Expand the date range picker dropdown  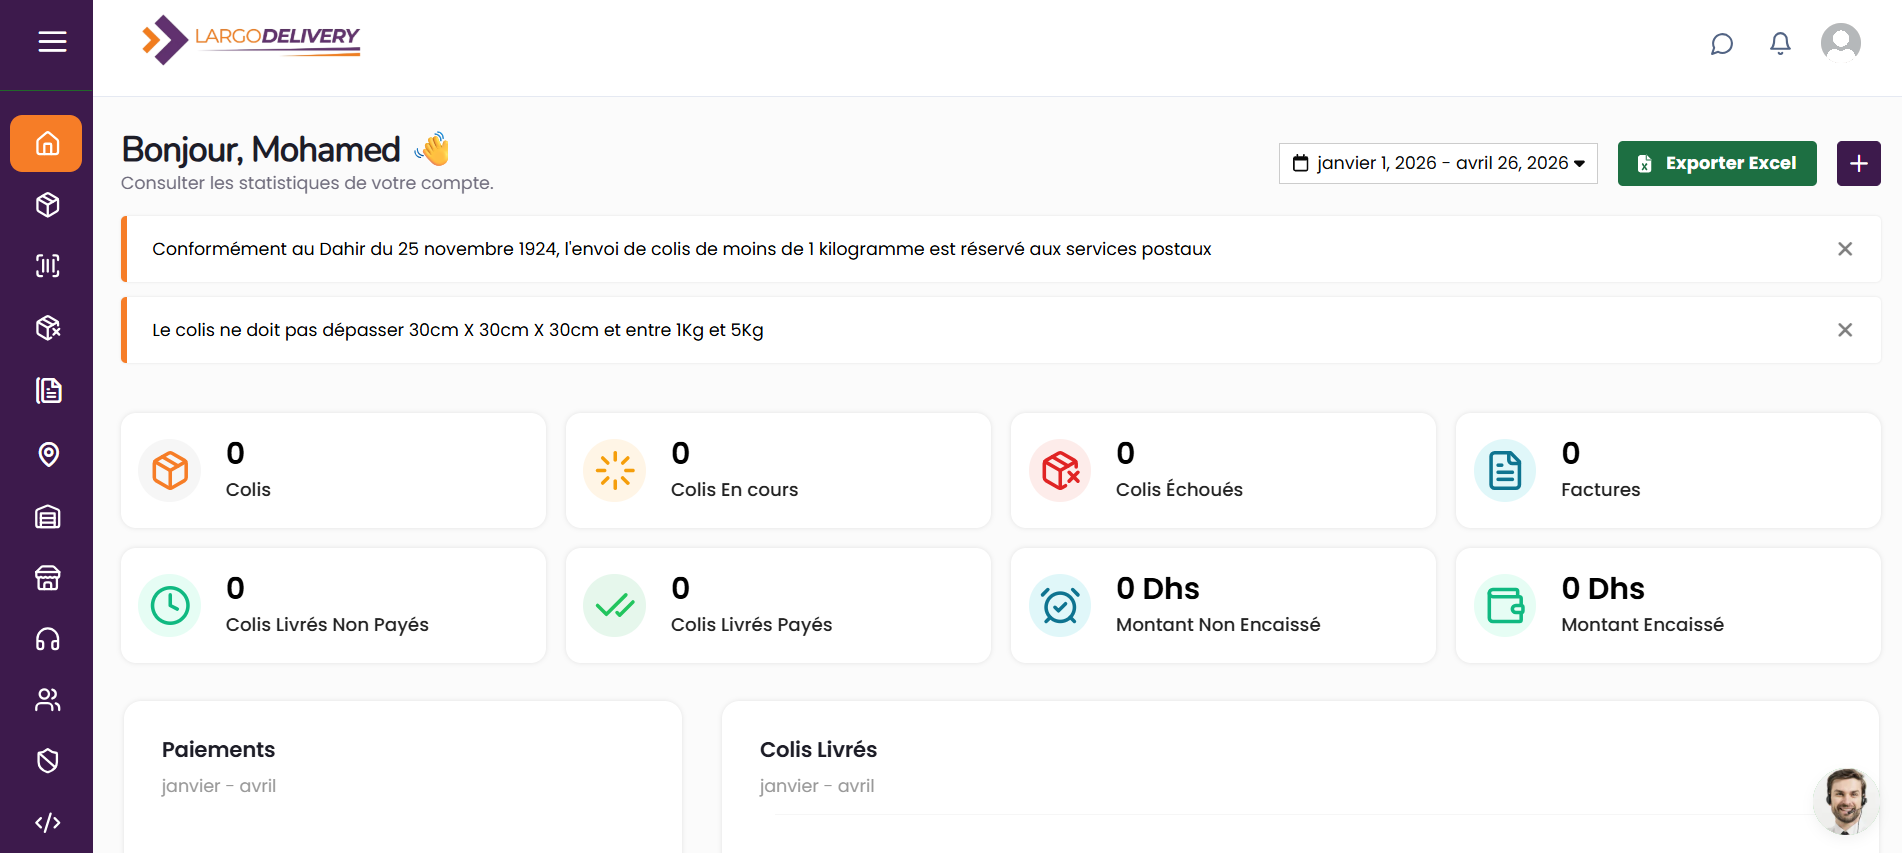tap(1438, 163)
